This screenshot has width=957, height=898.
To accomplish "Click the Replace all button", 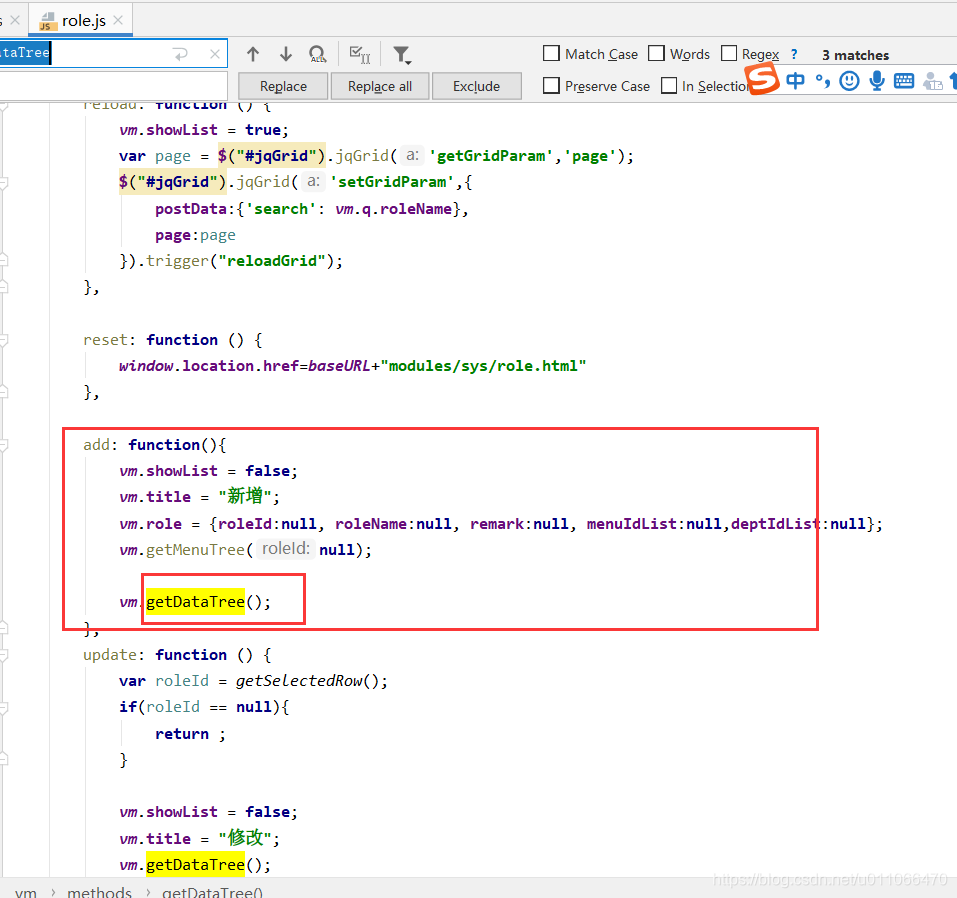I will (x=380, y=86).
